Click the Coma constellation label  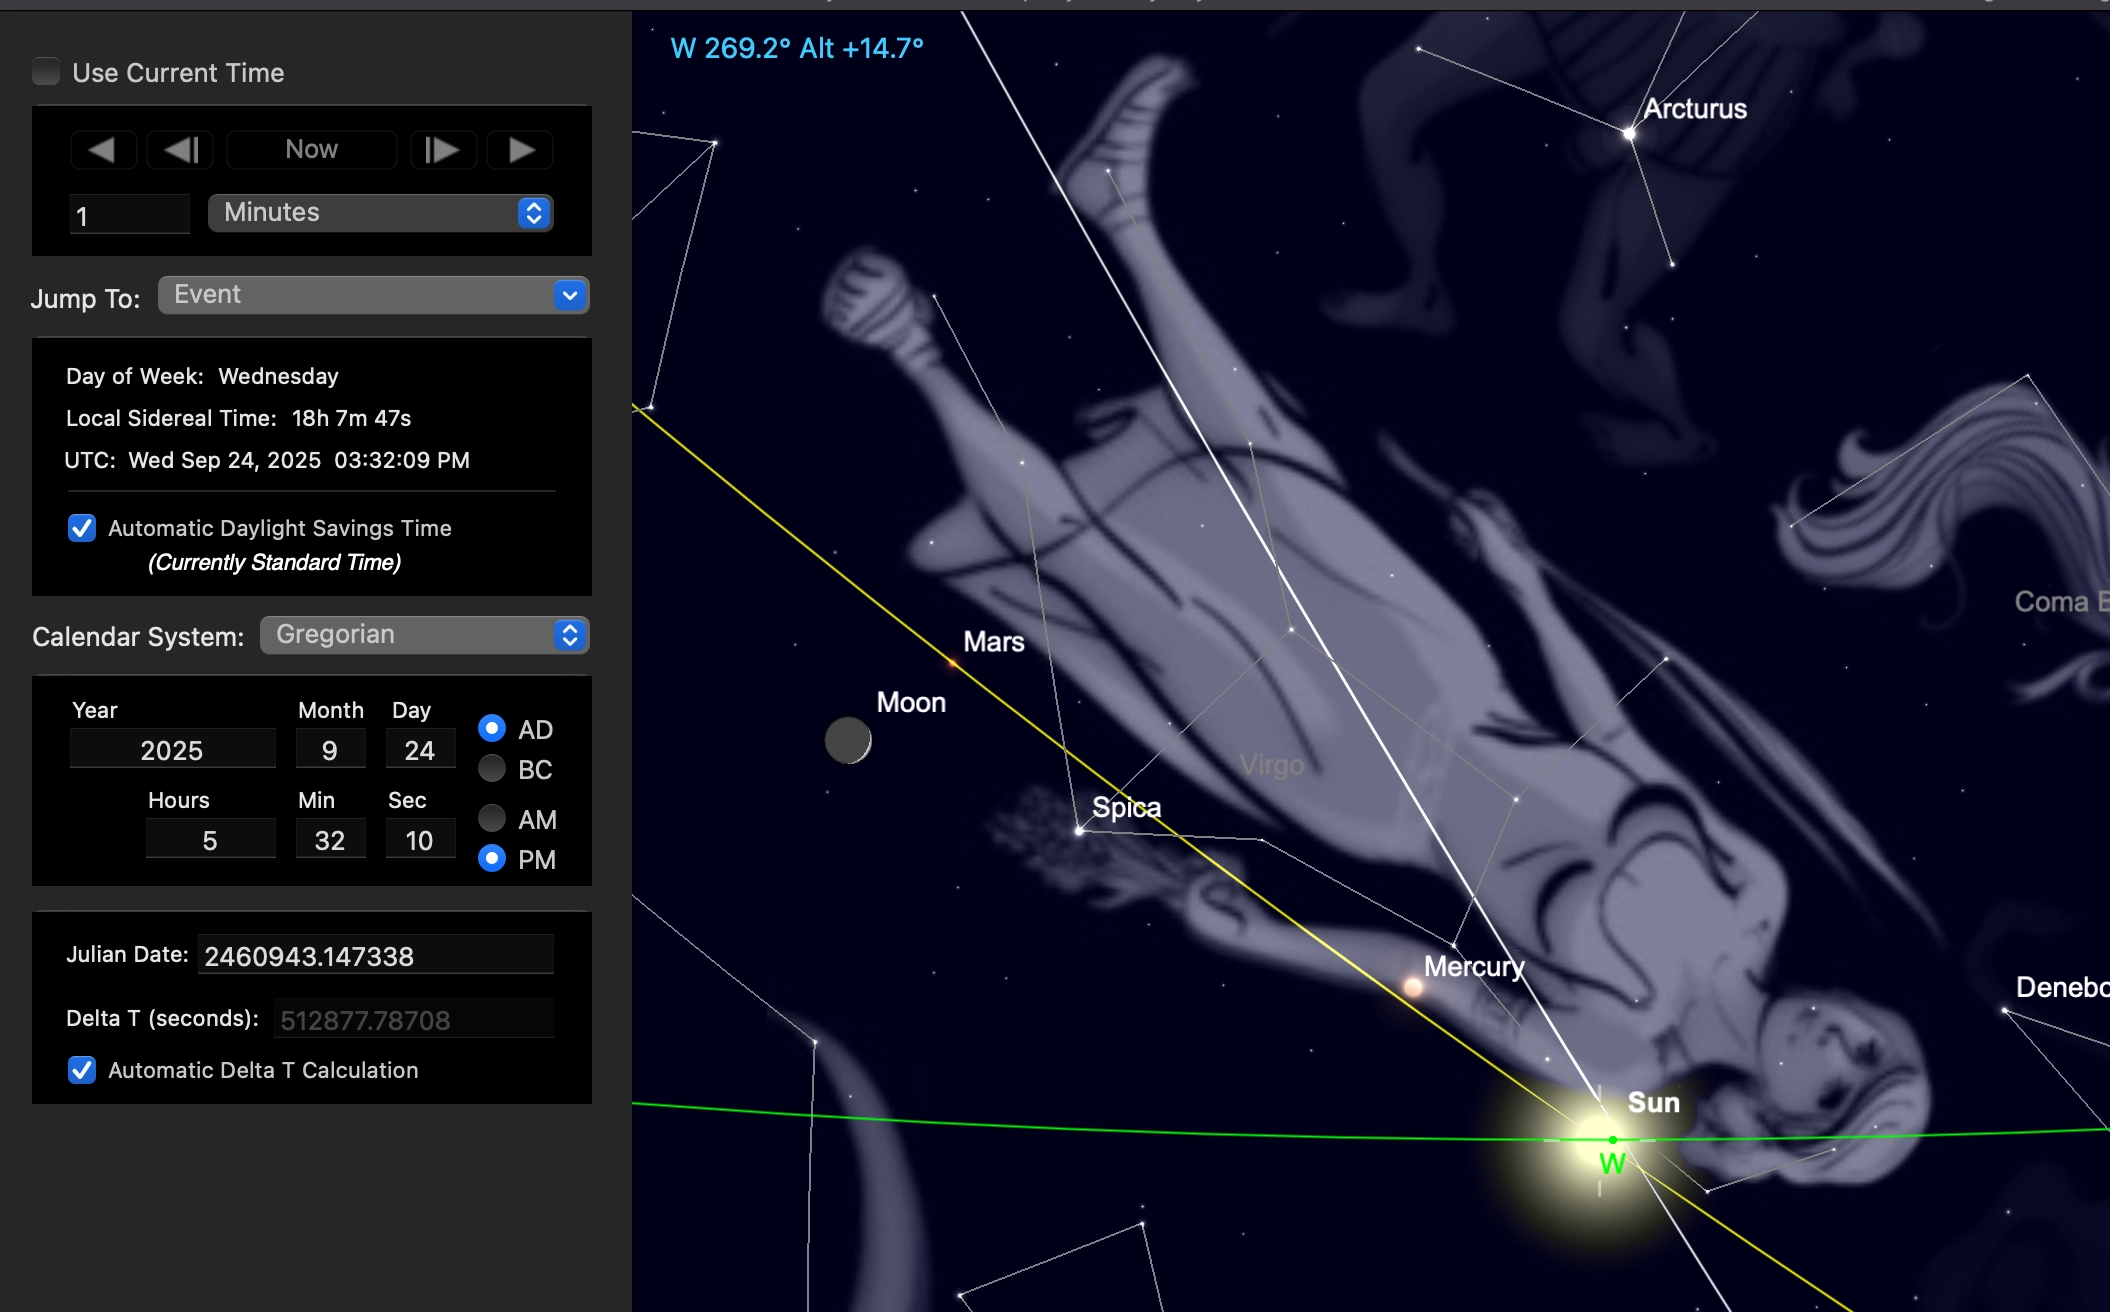[x=2061, y=602]
